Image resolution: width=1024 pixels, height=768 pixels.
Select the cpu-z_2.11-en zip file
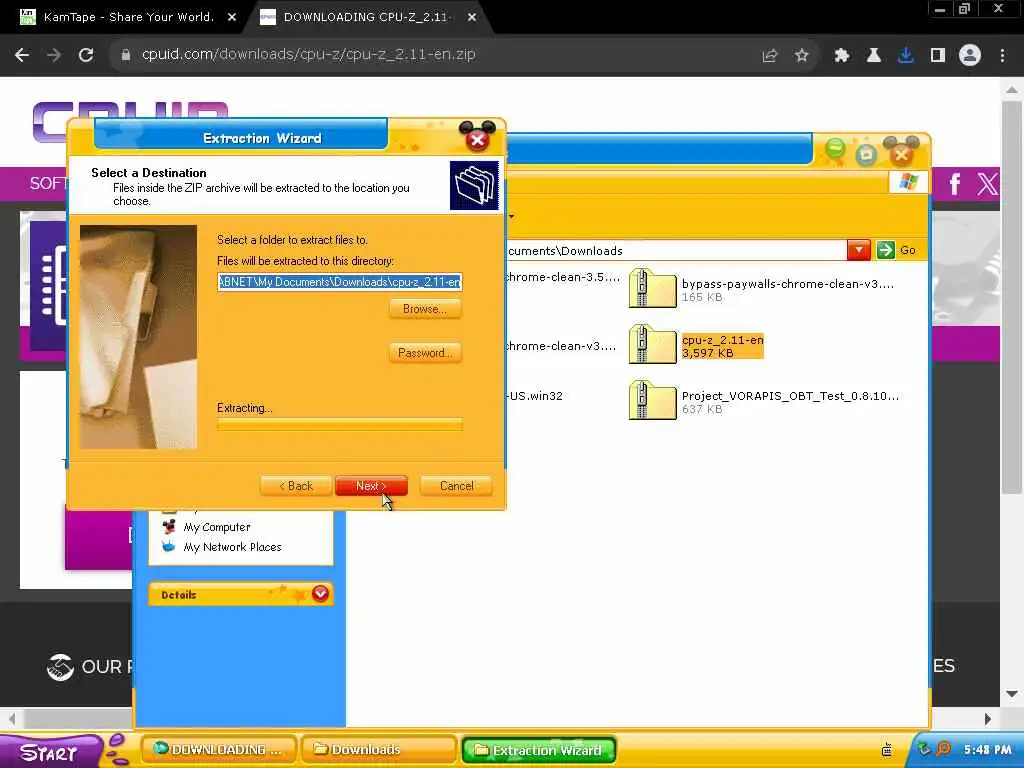click(x=696, y=345)
